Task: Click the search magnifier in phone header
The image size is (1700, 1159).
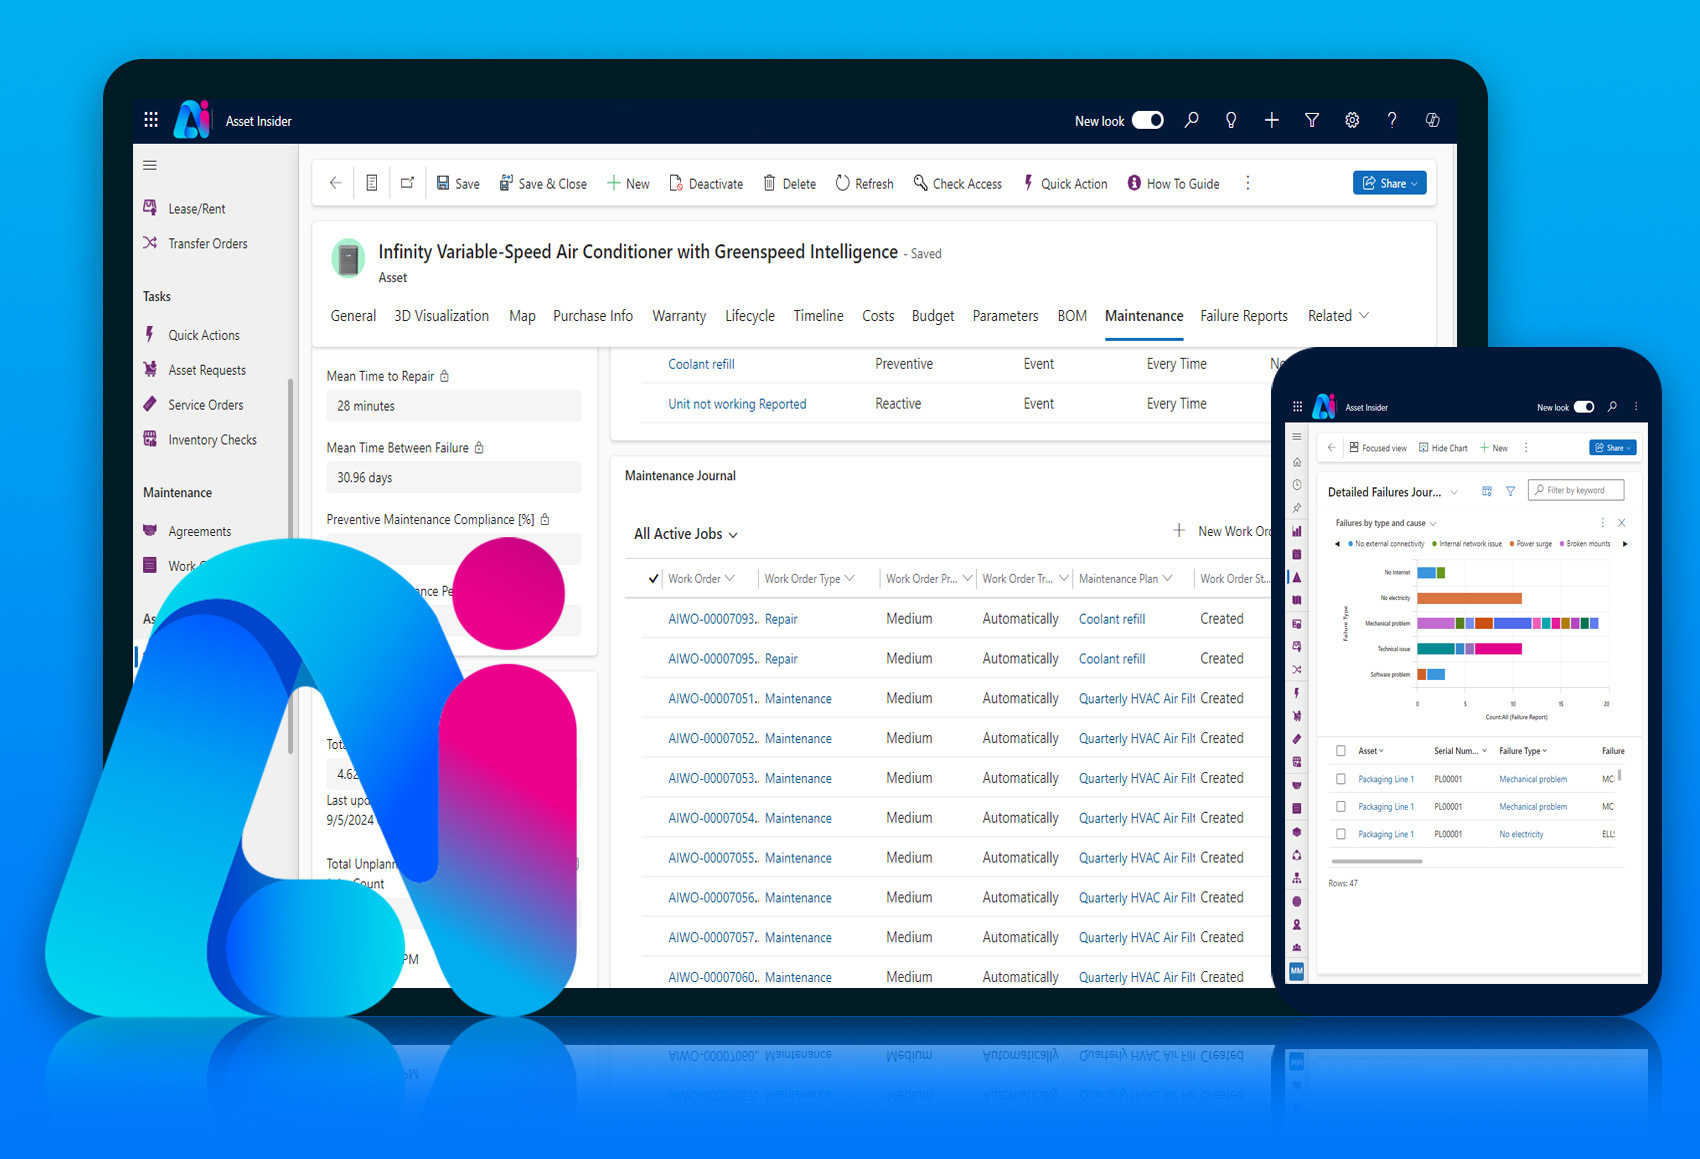Action: tap(1612, 407)
